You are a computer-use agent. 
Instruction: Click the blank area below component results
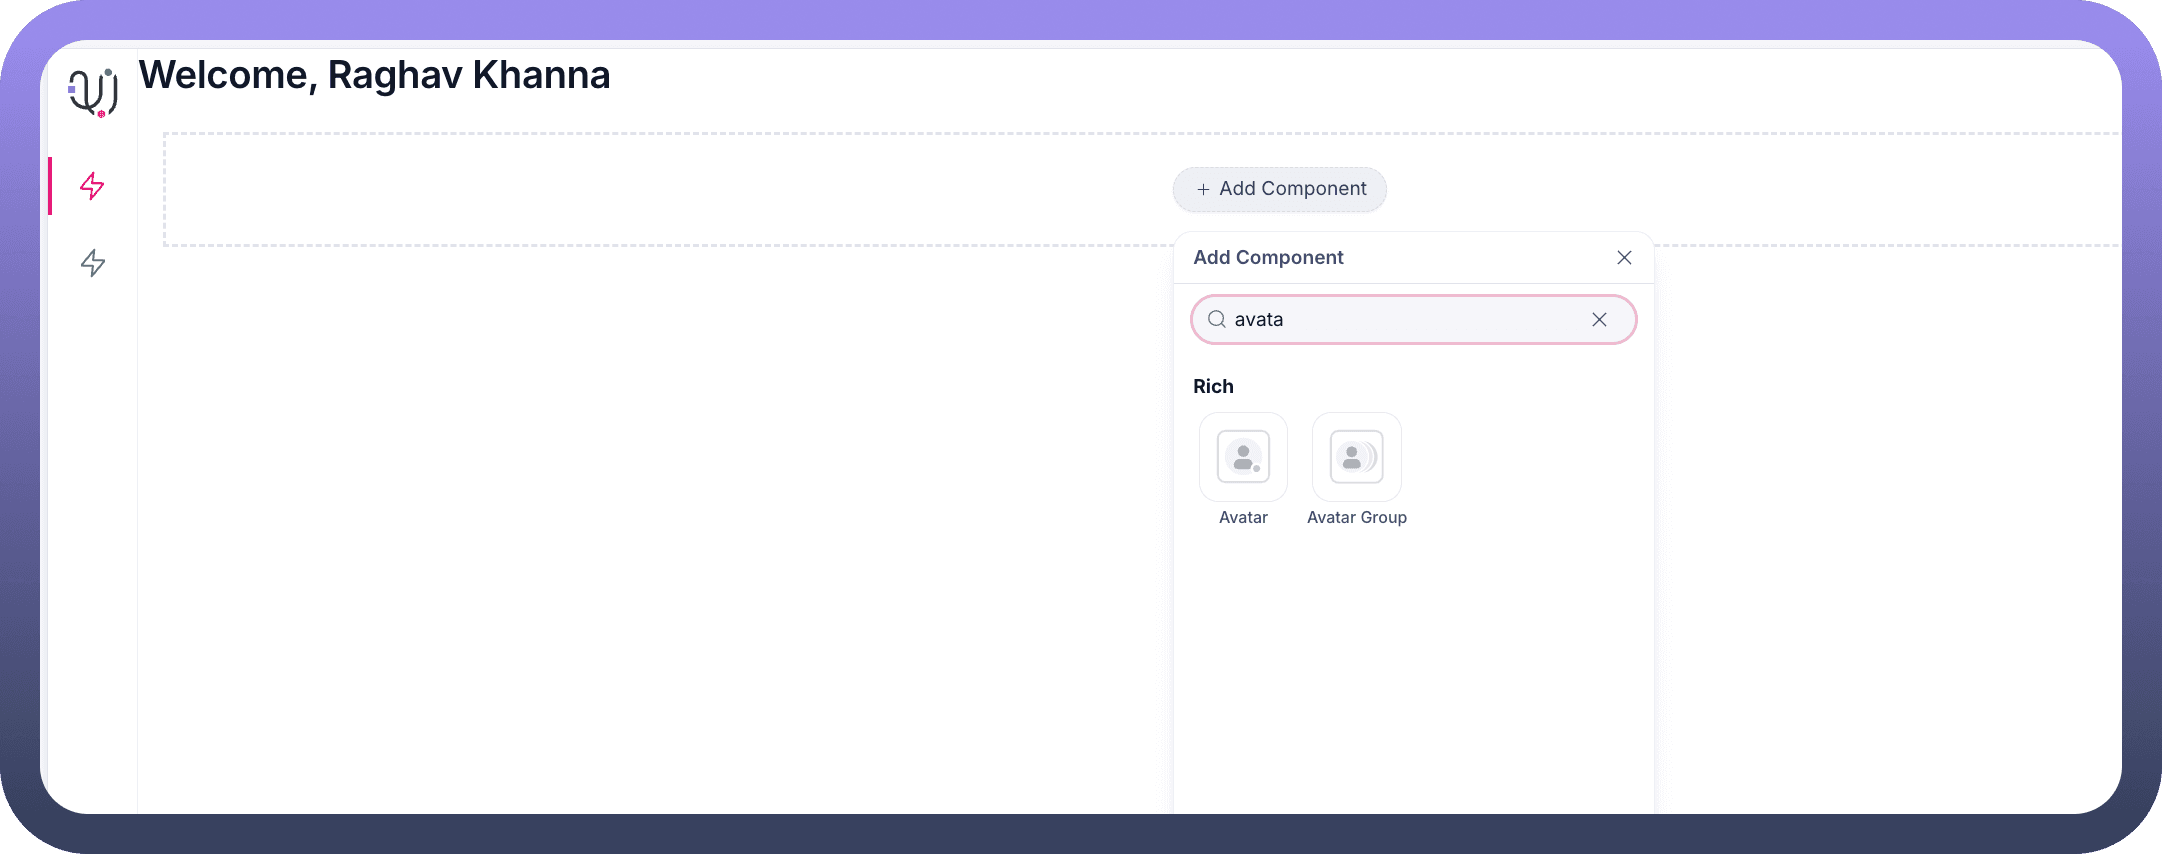[1412, 680]
